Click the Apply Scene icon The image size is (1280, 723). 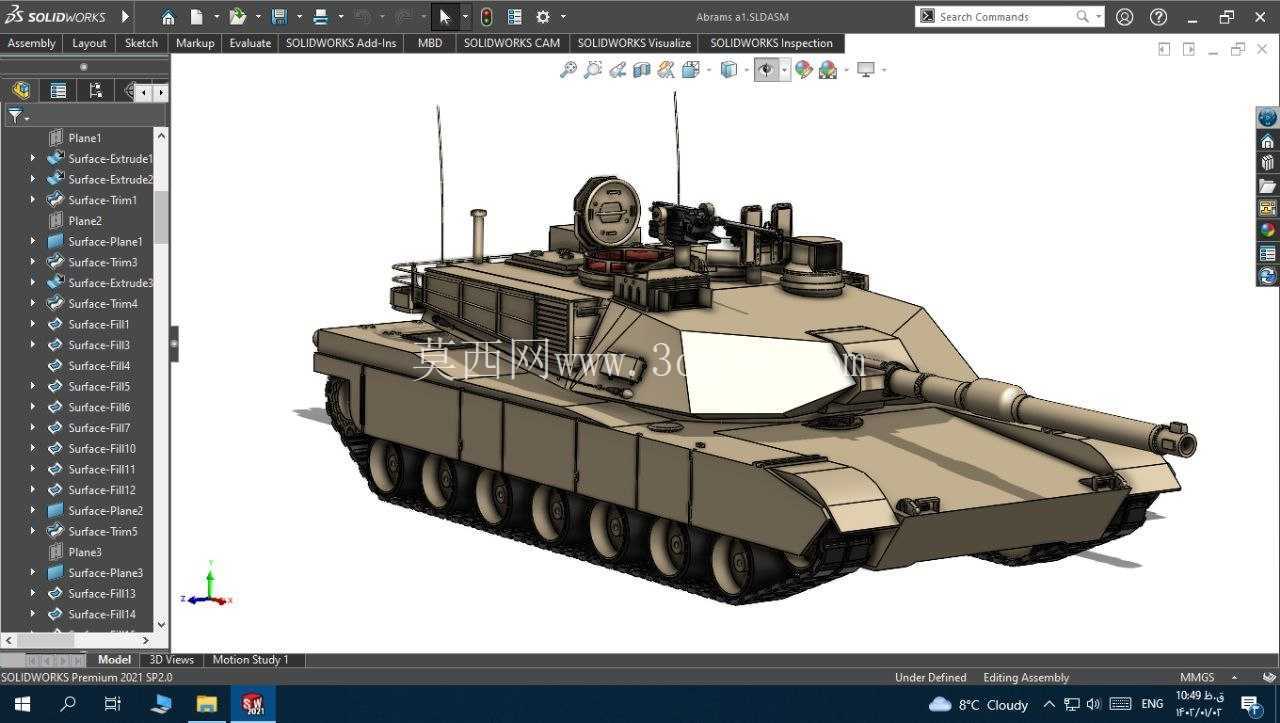828,70
